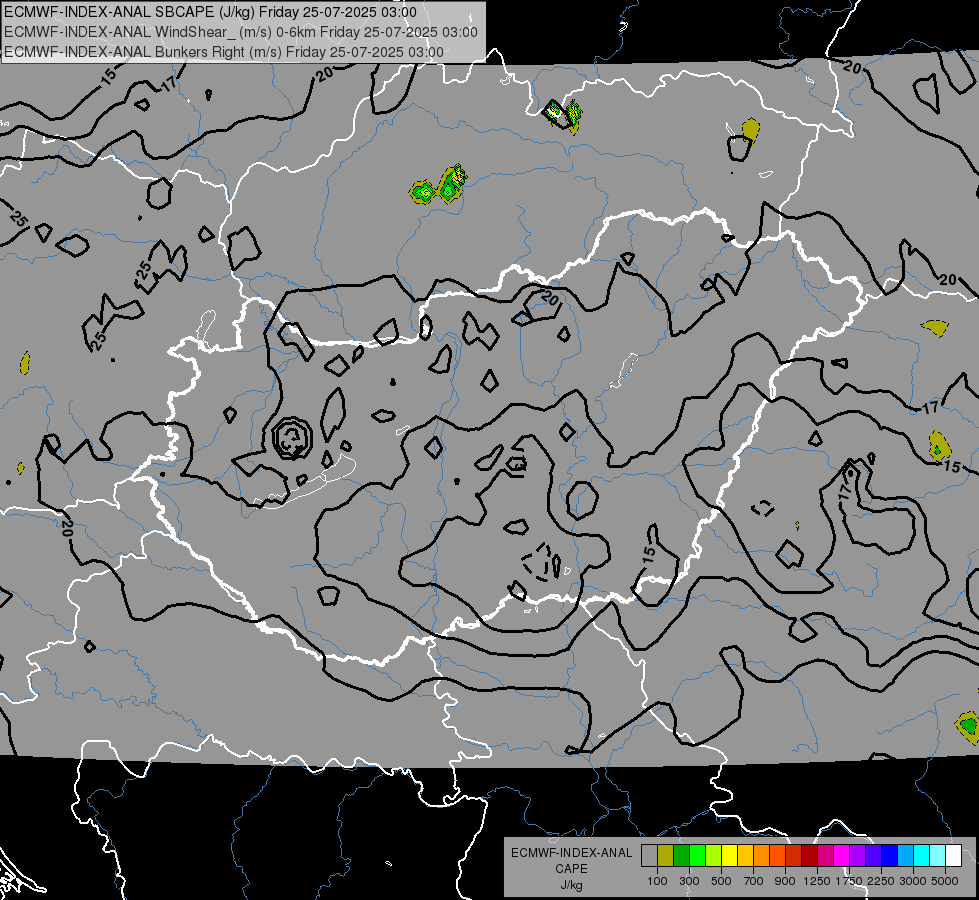Select the white legend swatch
The width and height of the screenshot is (979, 900).
point(953,856)
